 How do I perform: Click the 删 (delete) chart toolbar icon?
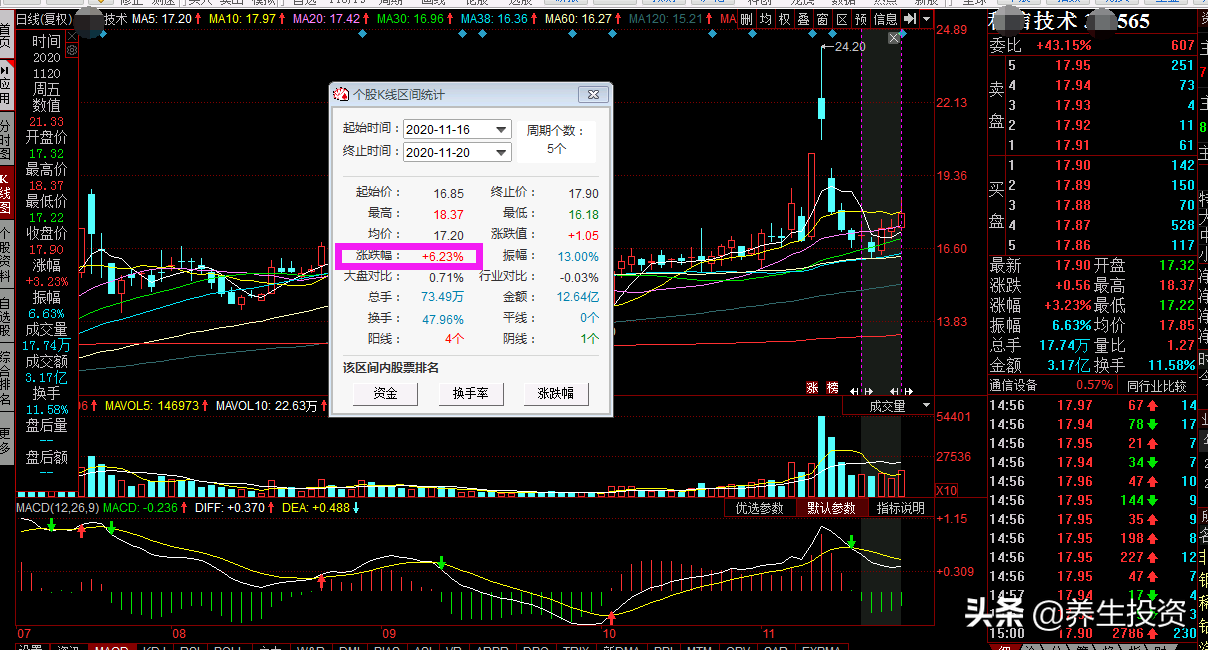coord(747,19)
